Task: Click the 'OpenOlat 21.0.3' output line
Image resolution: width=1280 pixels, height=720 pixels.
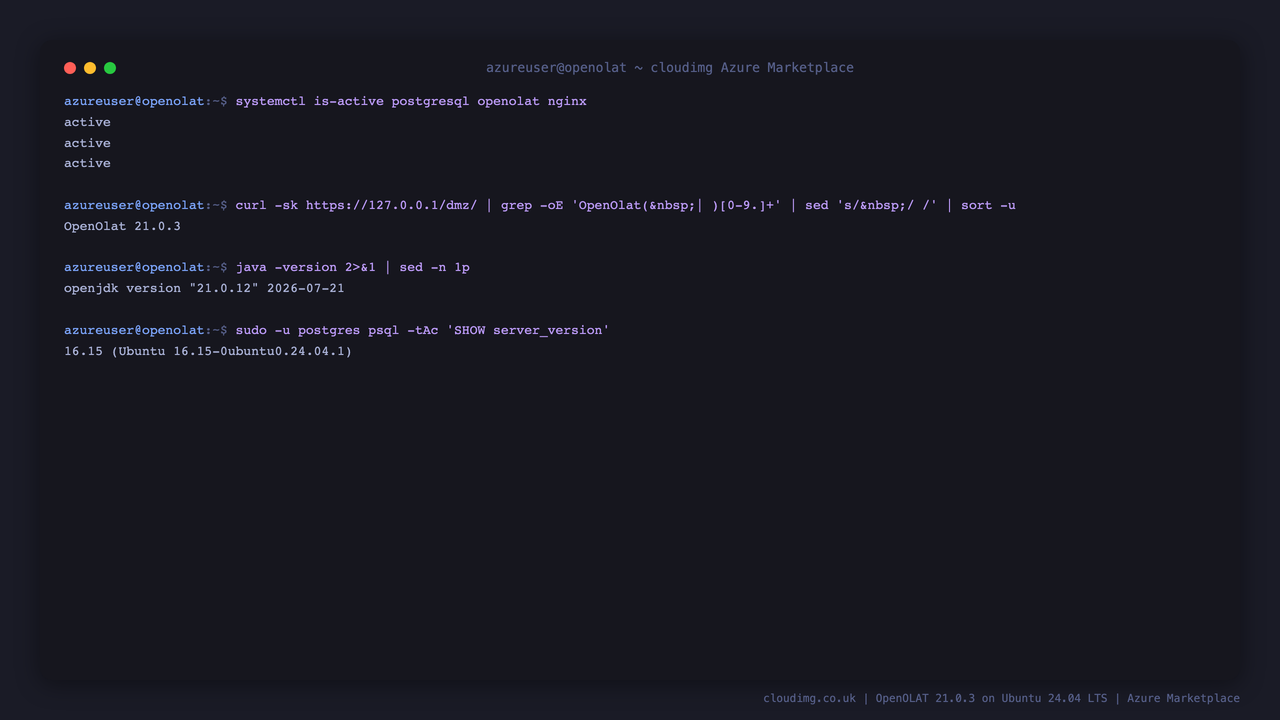Action: pyautogui.click(x=122, y=226)
